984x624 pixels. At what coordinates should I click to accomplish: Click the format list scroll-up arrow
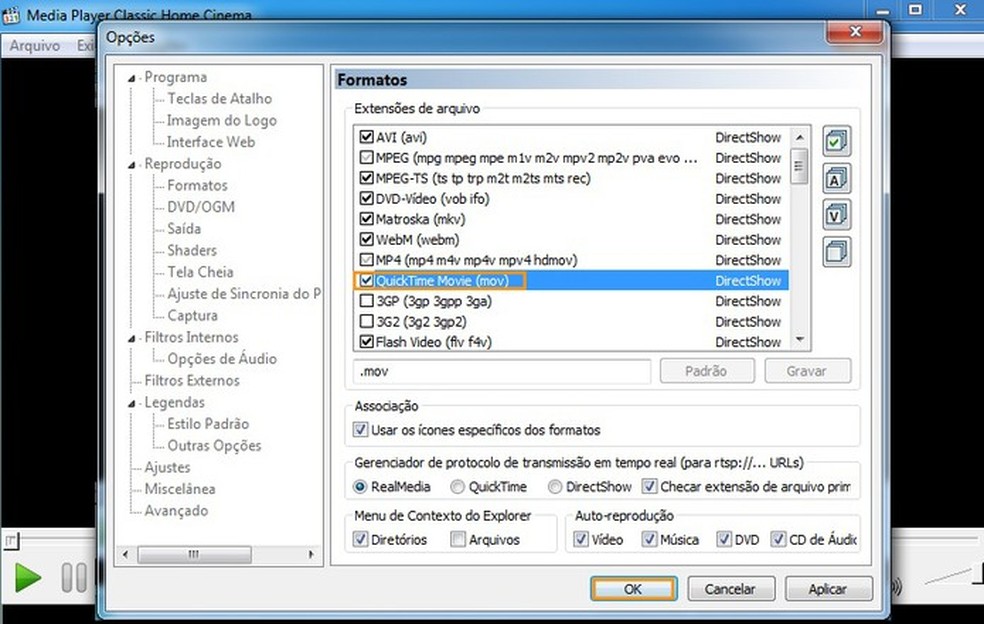pyautogui.click(x=800, y=137)
